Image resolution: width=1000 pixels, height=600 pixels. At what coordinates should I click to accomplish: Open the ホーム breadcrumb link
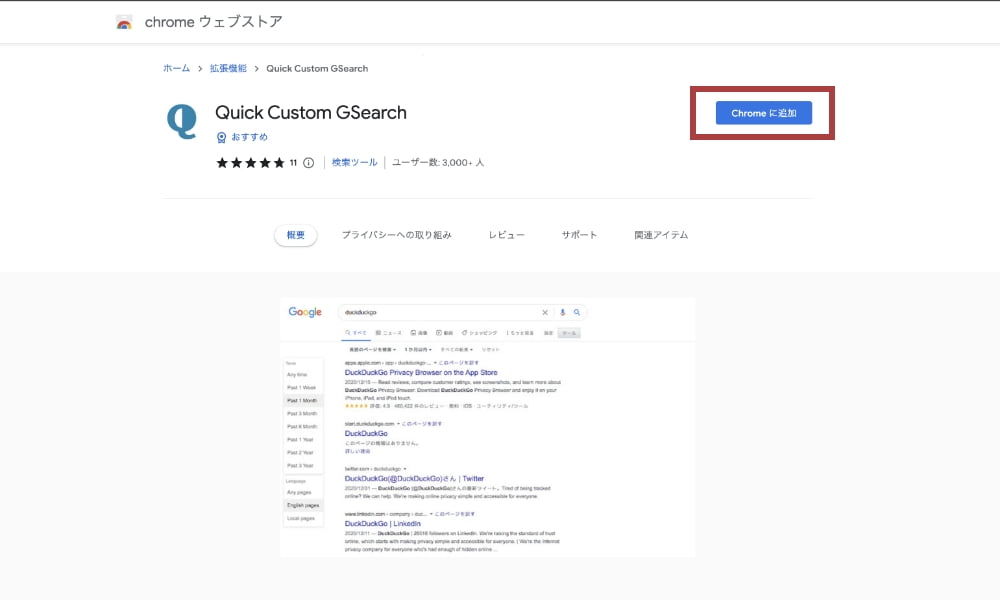click(176, 68)
